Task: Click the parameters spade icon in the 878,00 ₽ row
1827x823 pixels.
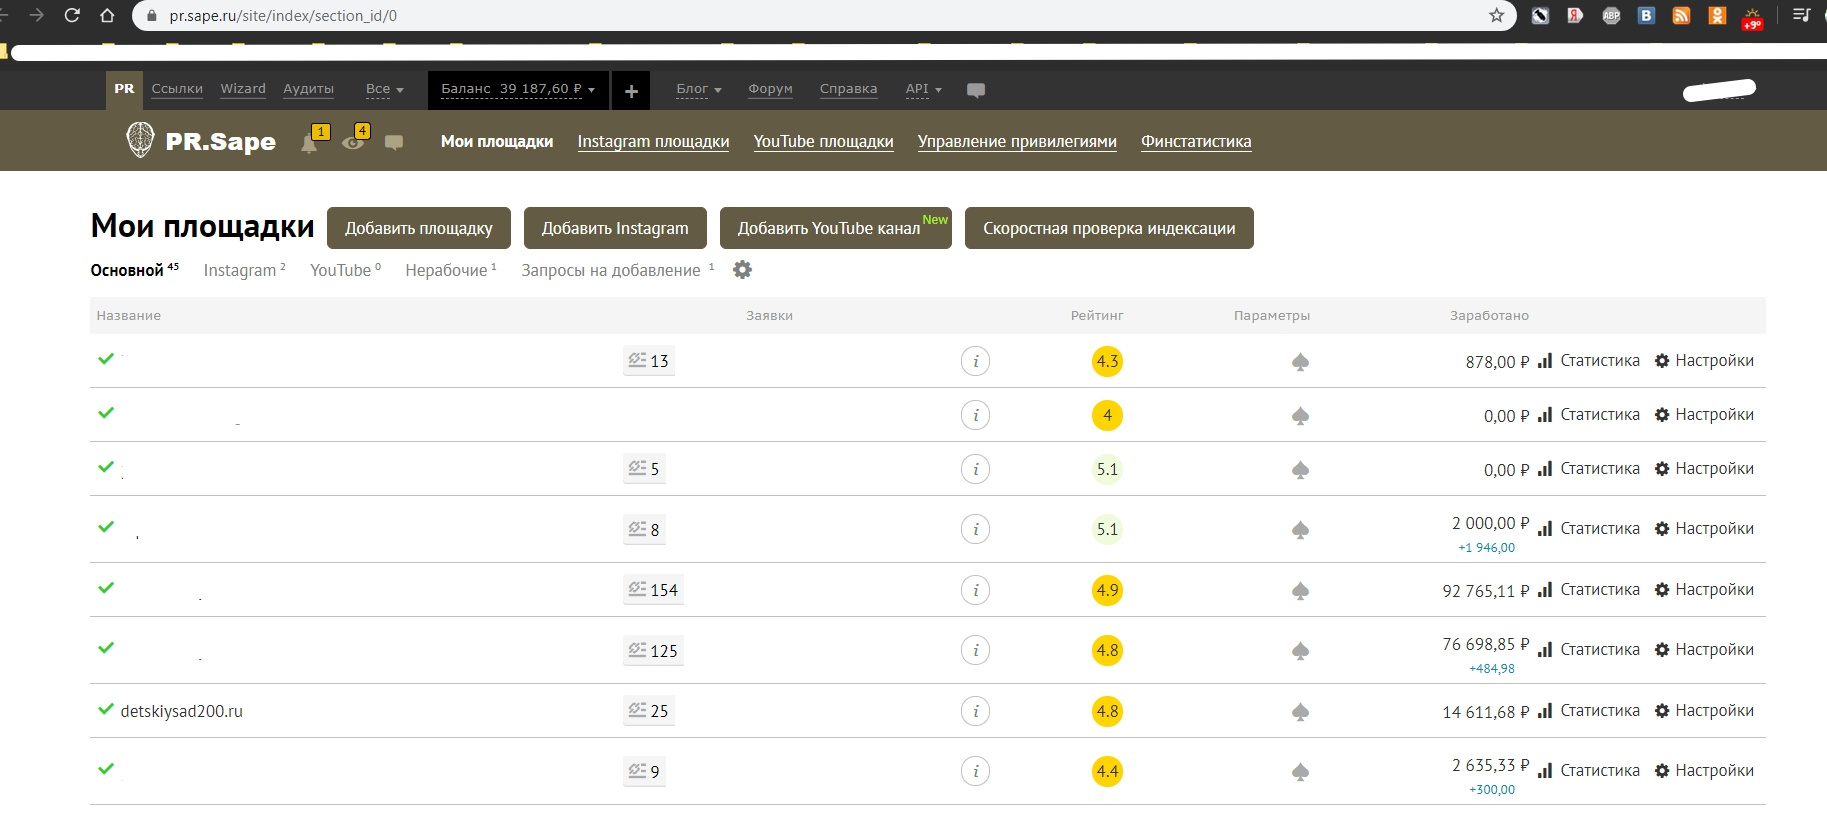Action: click(1300, 362)
